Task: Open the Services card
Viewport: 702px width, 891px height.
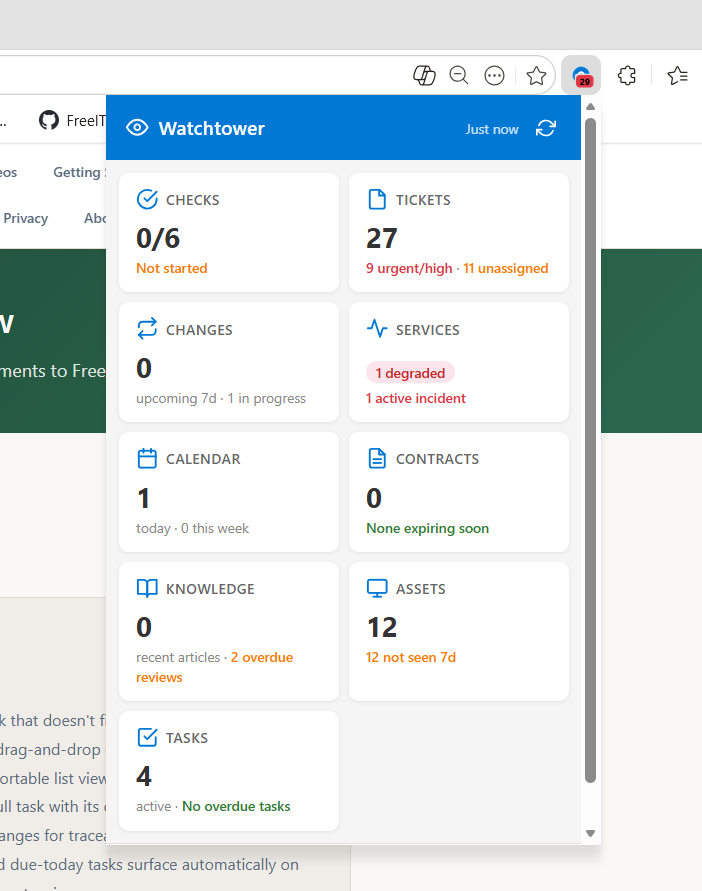Action: [x=459, y=362]
